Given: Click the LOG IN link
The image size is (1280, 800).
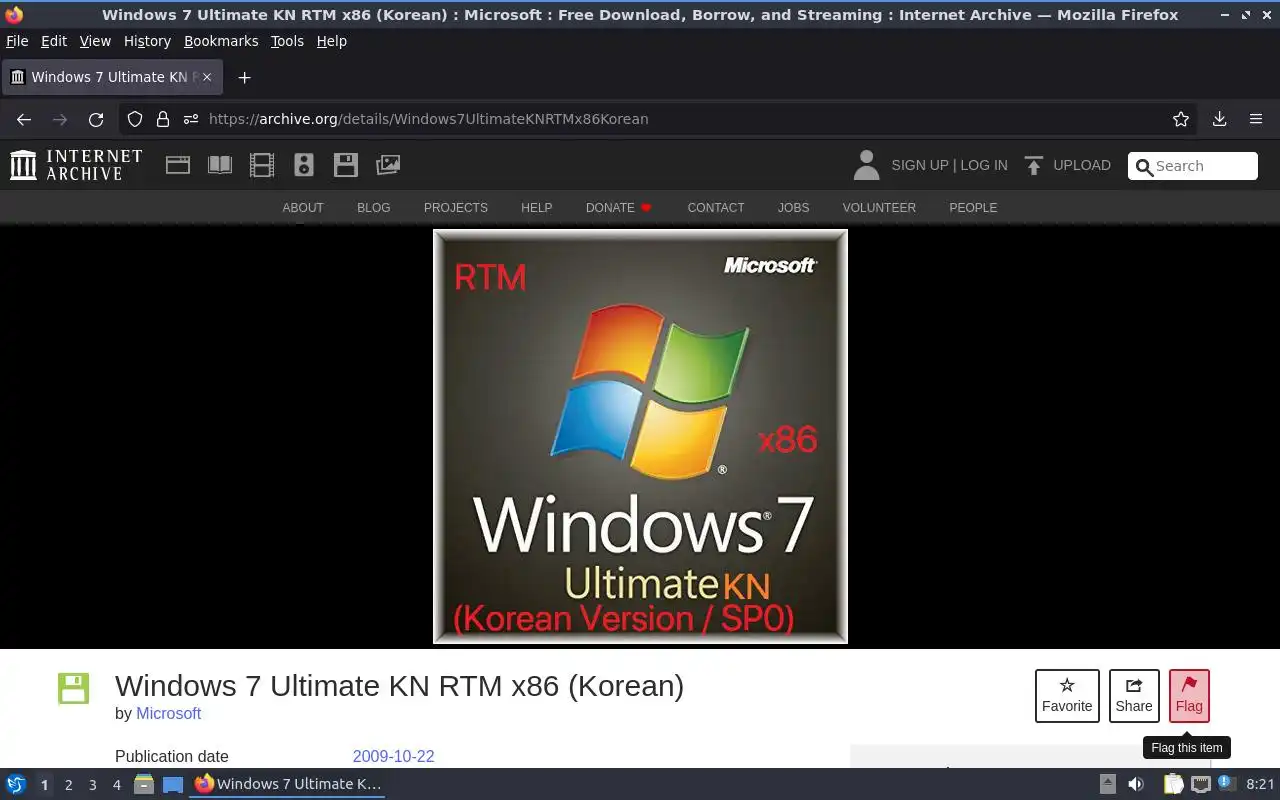Looking at the screenshot, I should point(984,165).
